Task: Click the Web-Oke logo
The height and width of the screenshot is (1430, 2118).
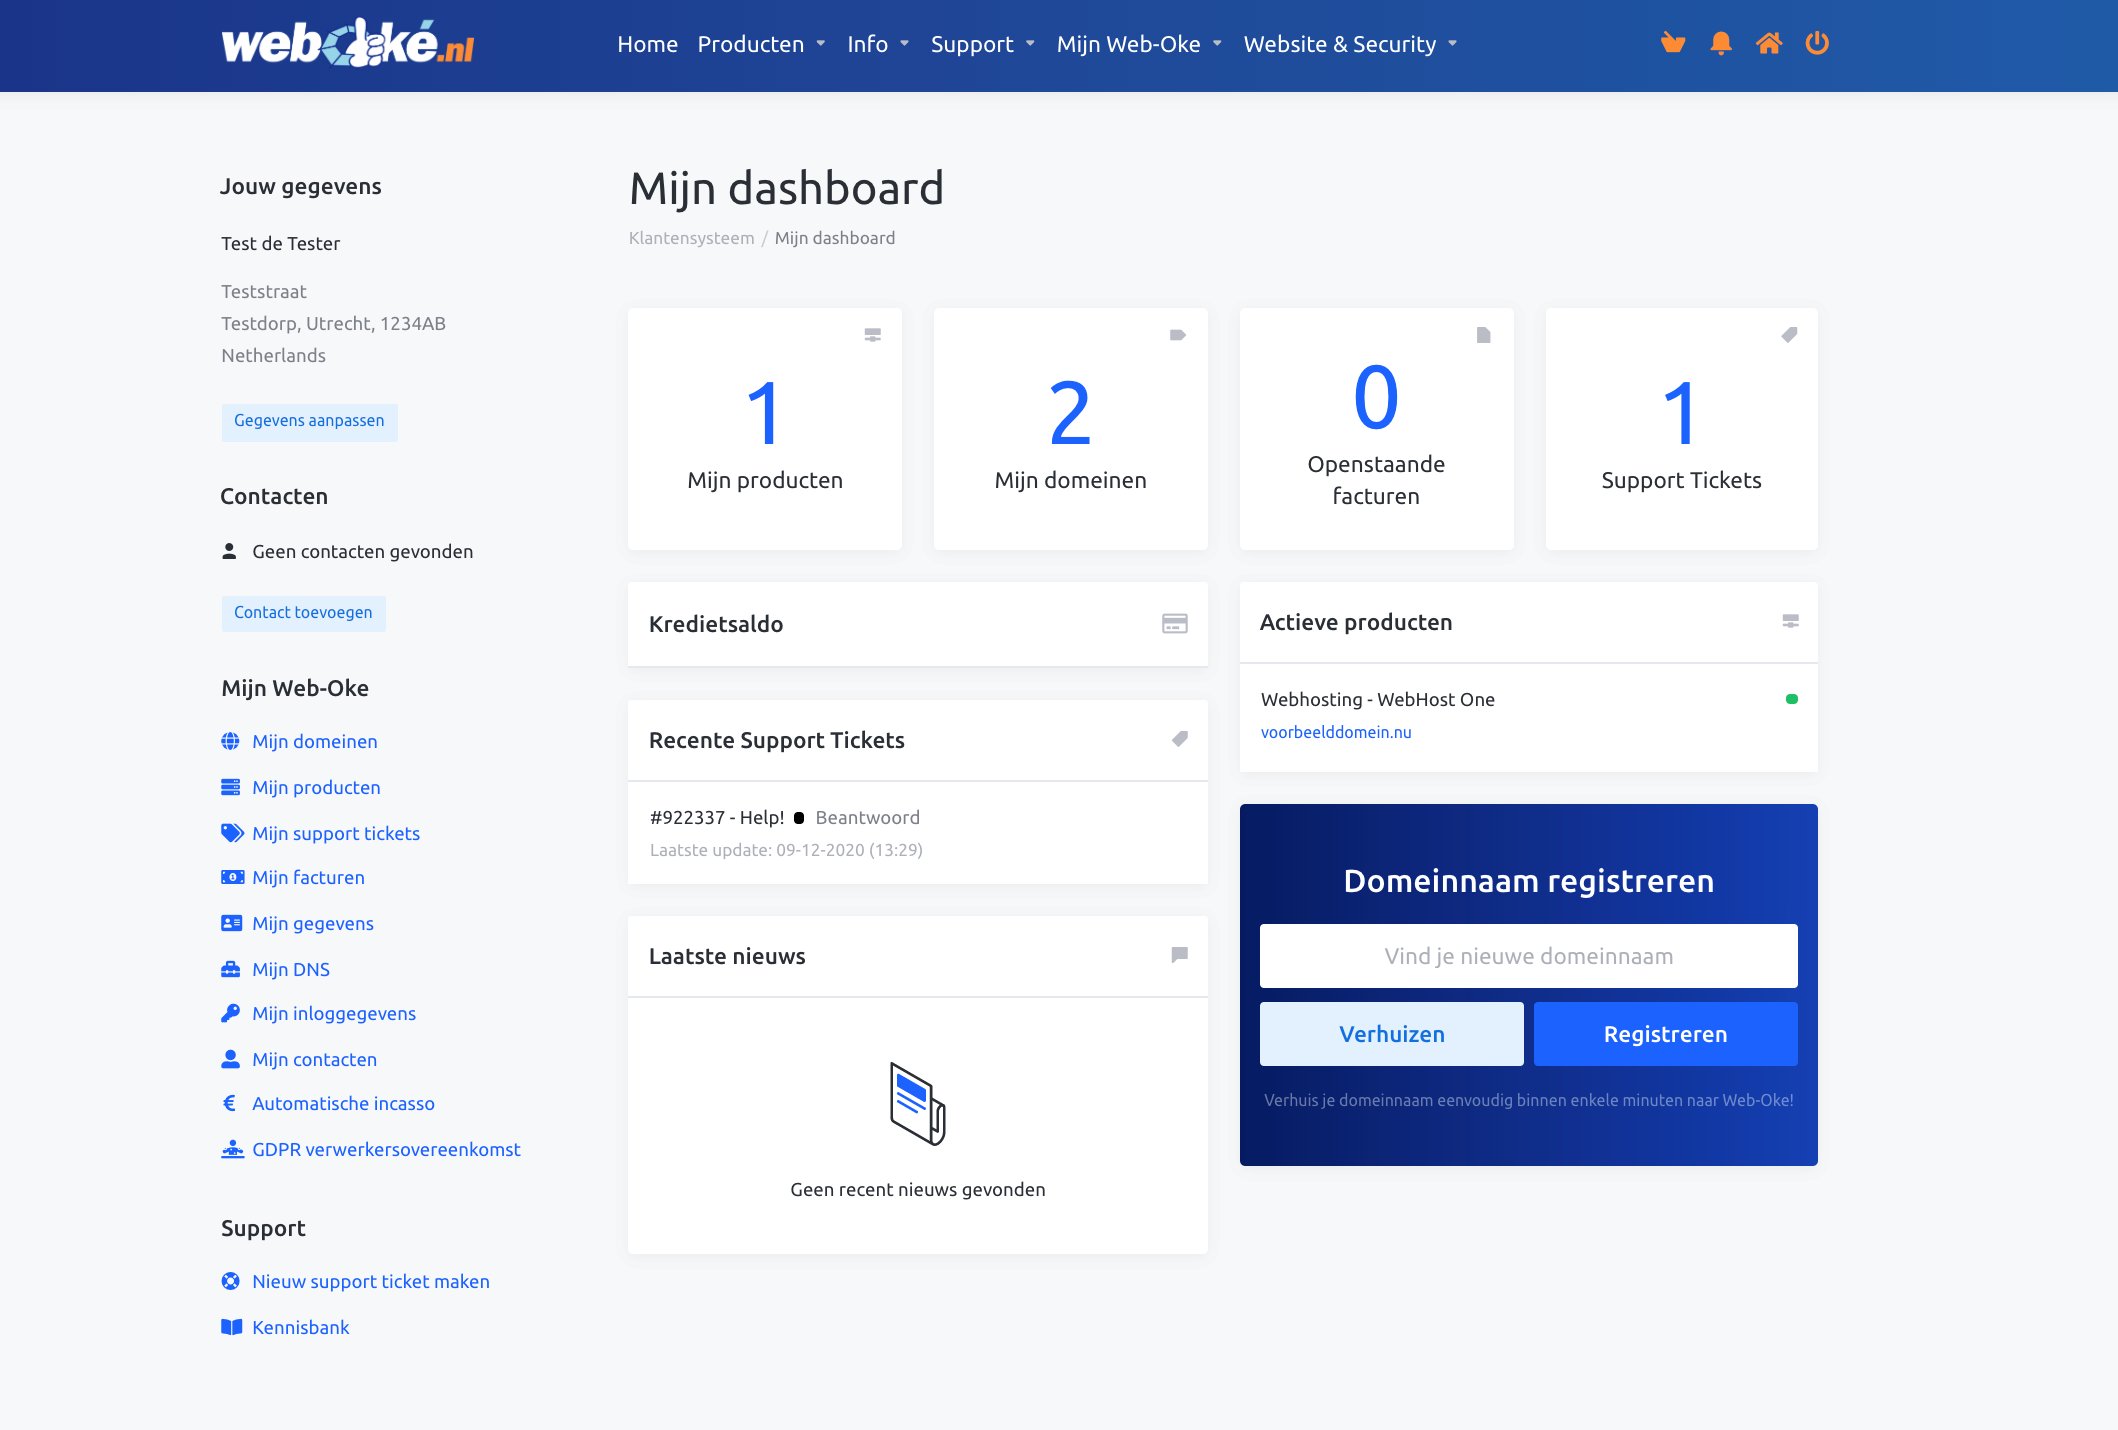Action: click(x=348, y=44)
